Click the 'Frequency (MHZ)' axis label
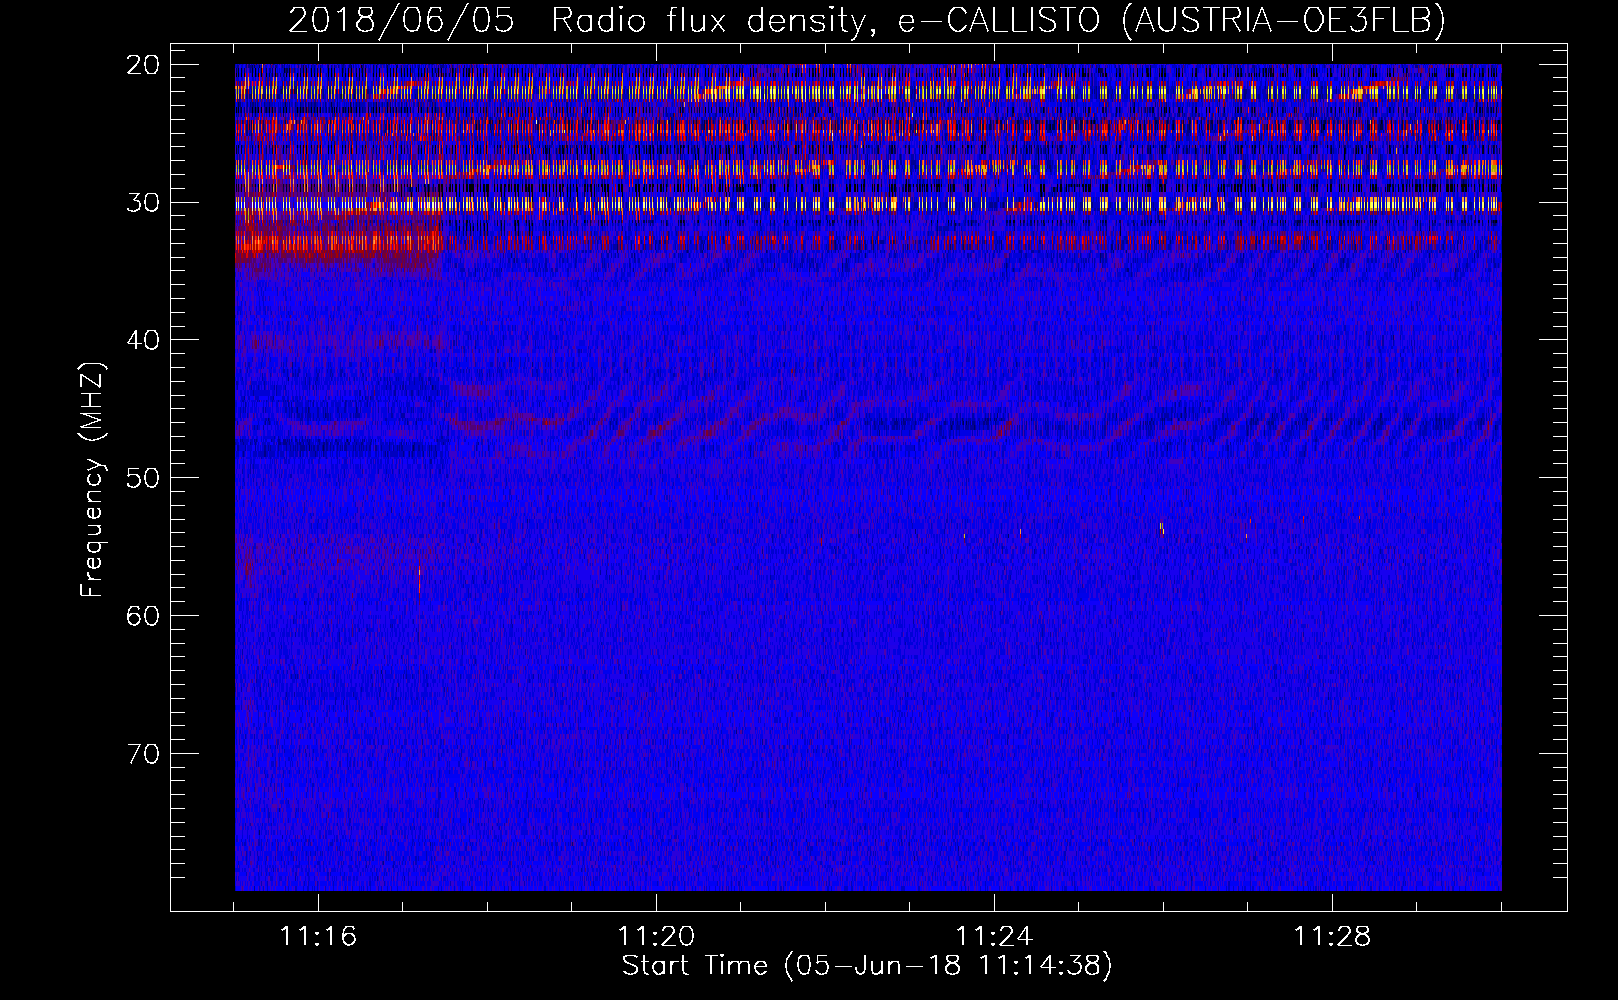Image resolution: width=1618 pixels, height=1000 pixels. pyautogui.click(x=92, y=480)
